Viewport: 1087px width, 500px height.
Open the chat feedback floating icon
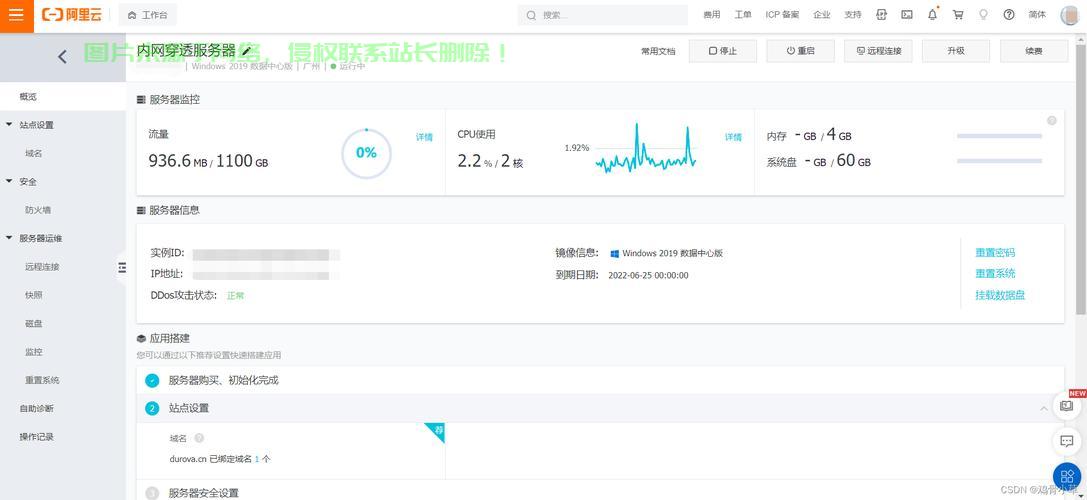1067,441
